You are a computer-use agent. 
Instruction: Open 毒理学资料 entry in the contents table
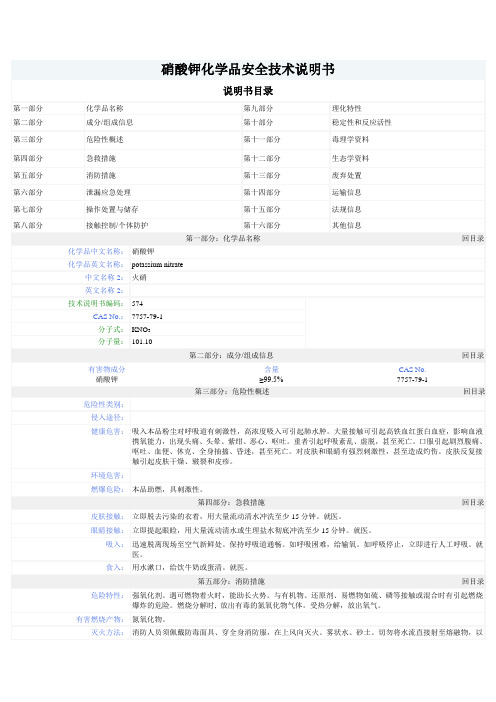351,139
